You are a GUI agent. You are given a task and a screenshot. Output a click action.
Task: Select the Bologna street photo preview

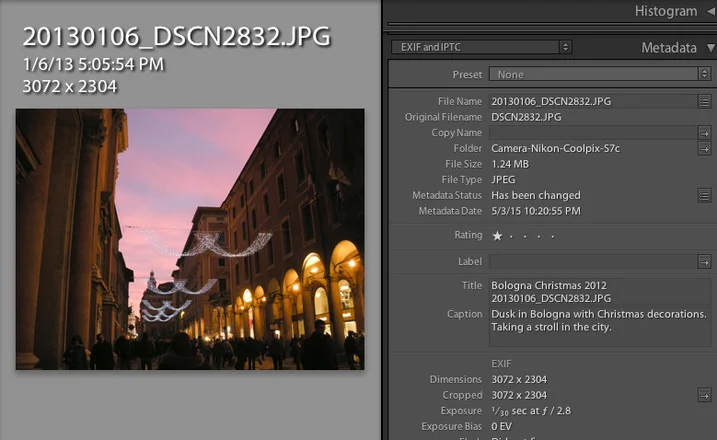(190, 239)
